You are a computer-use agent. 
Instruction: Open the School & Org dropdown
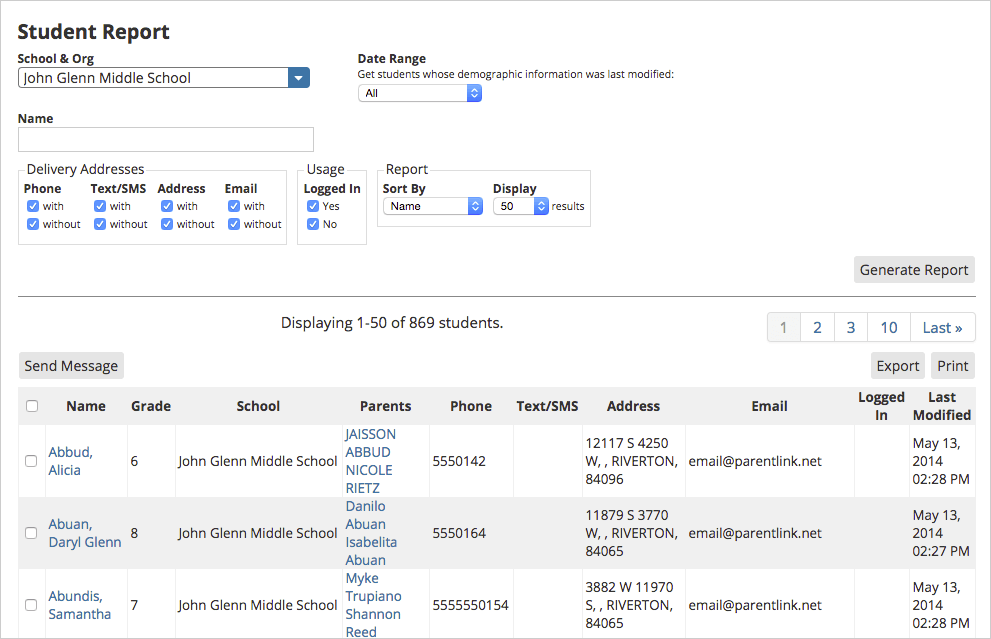[298, 76]
